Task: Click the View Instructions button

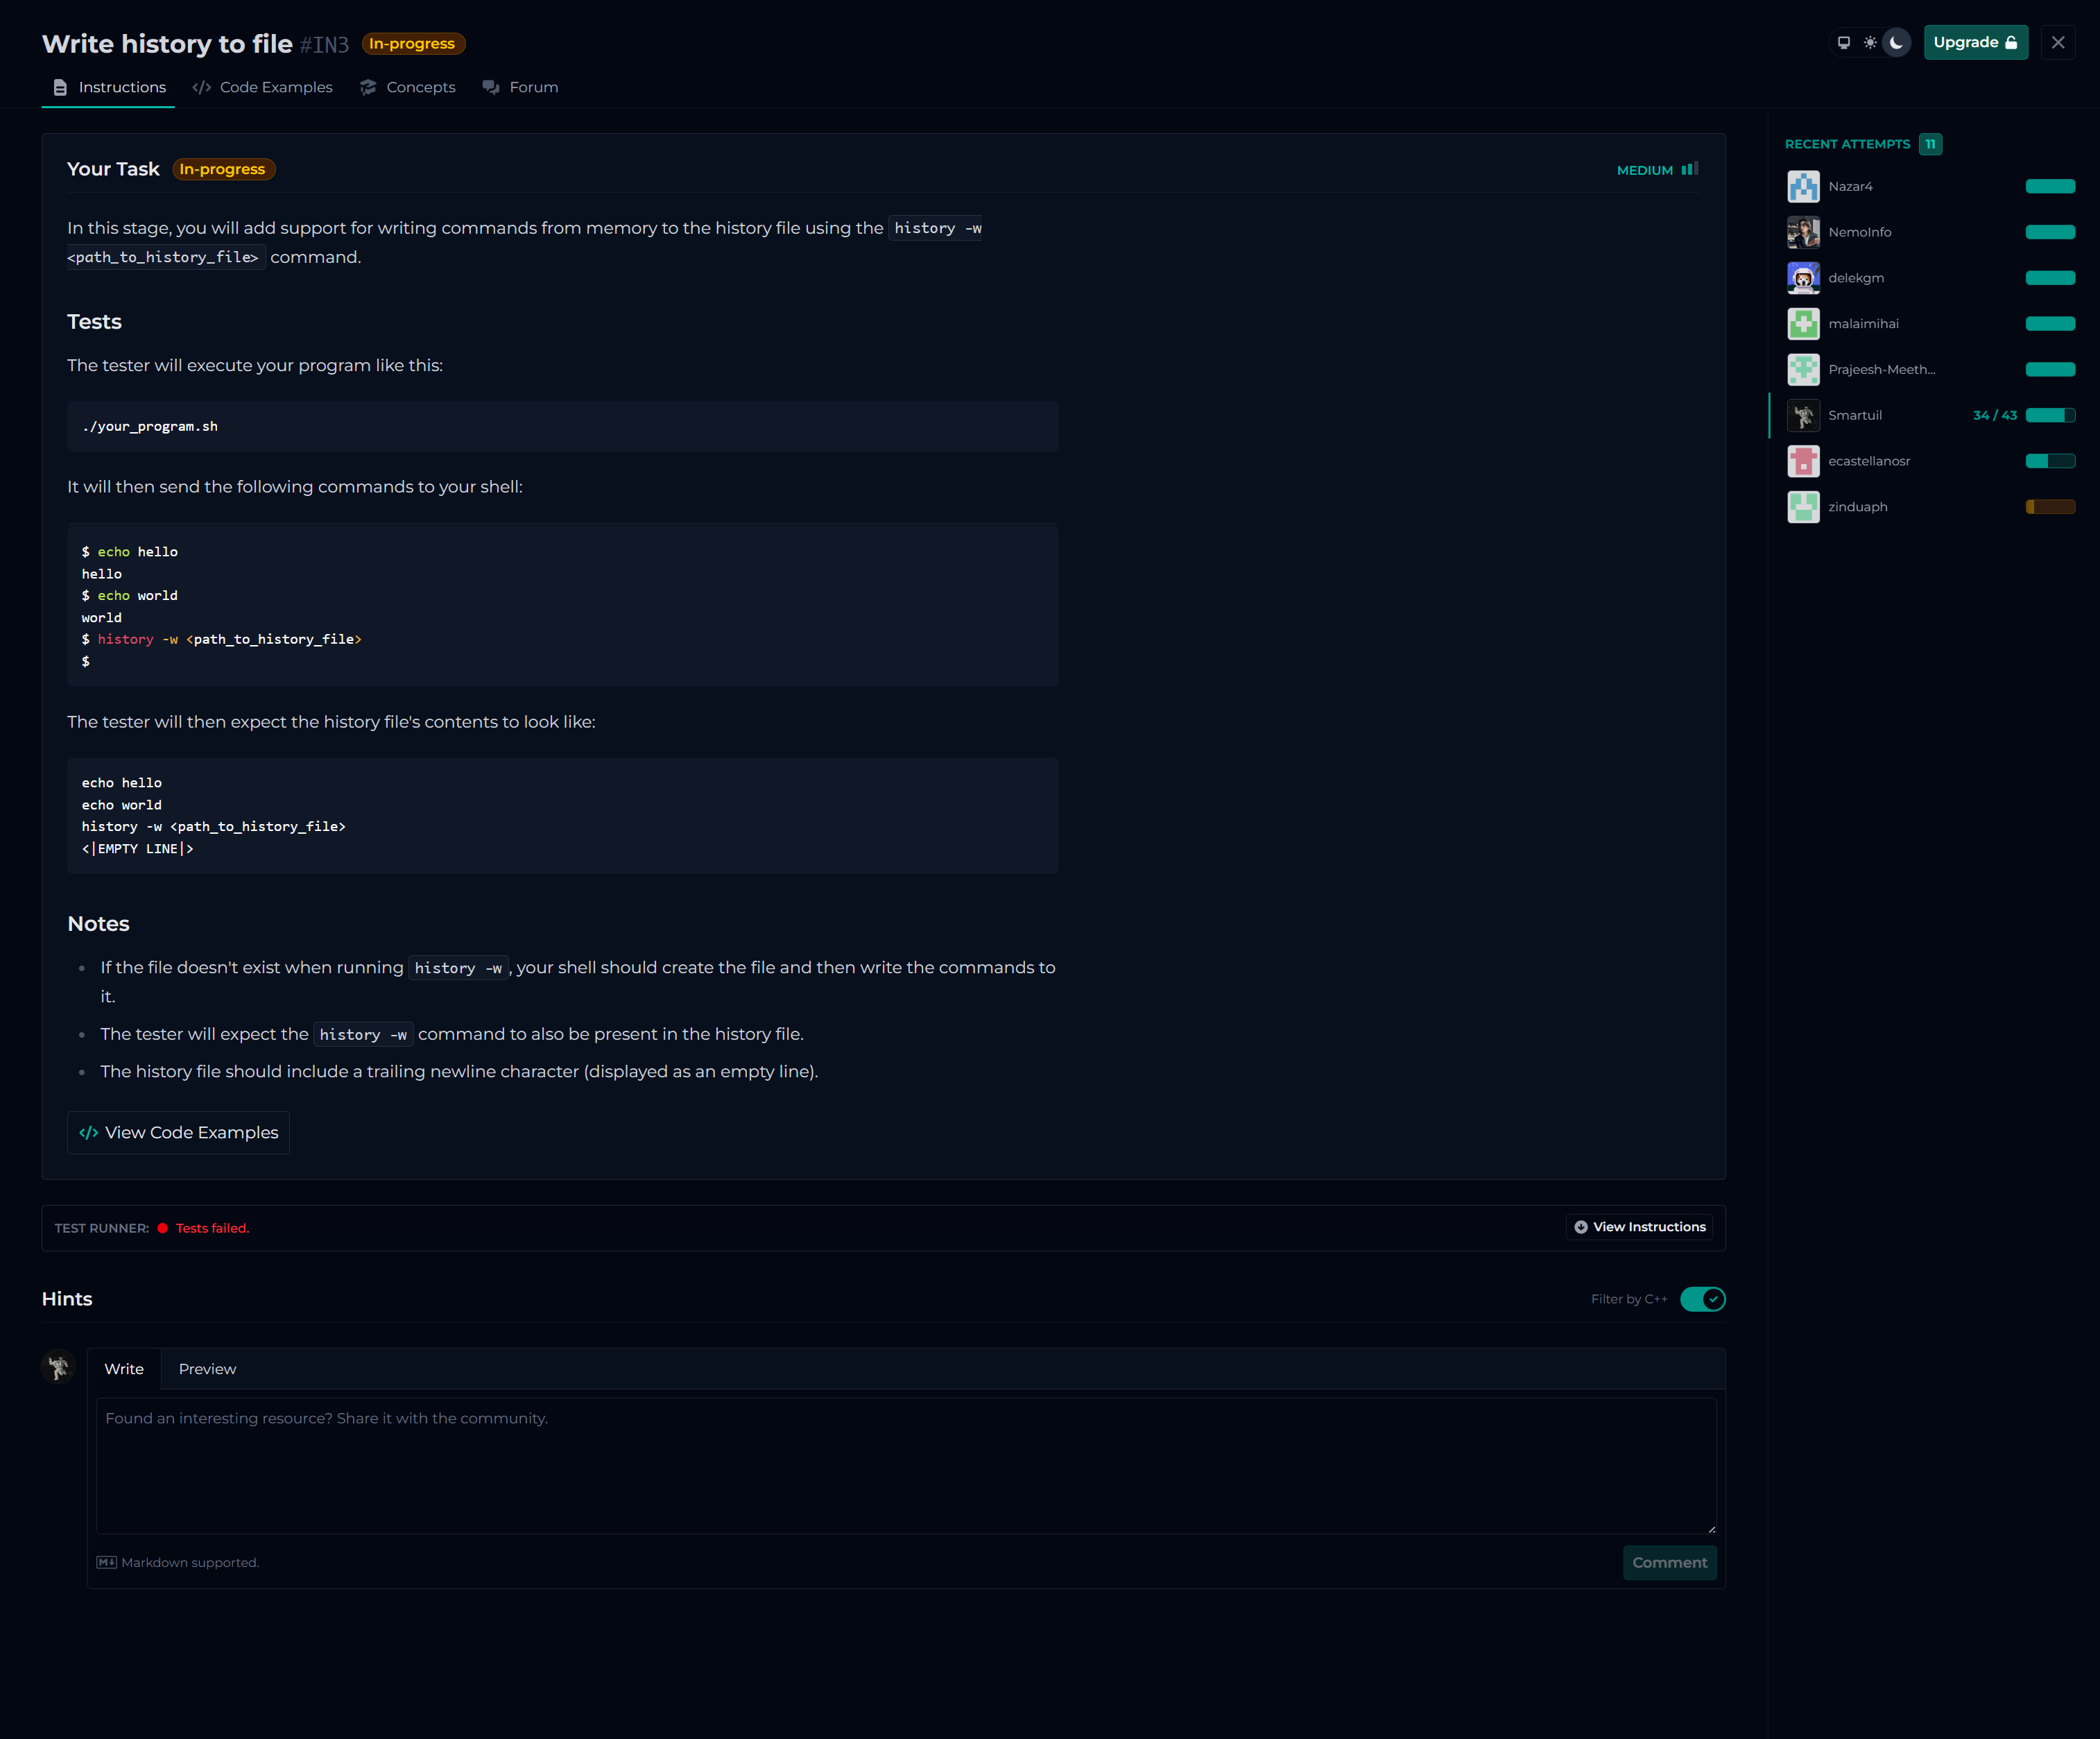Action: pos(1639,1227)
